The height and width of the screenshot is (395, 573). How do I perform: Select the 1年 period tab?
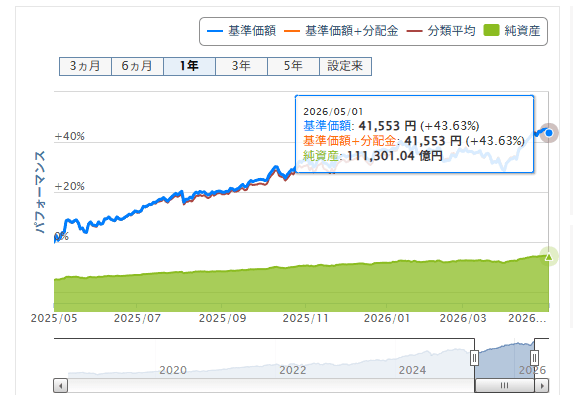pyautogui.click(x=189, y=66)
